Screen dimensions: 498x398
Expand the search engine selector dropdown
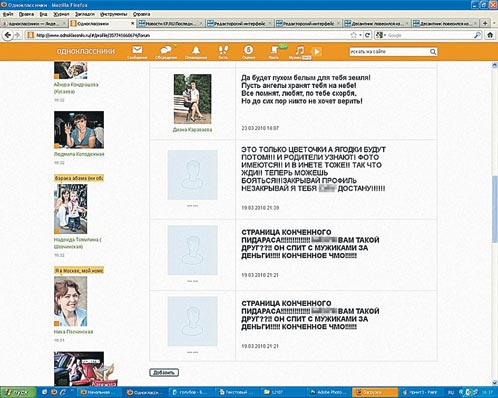pyautogui.click(x=380, y=35)
